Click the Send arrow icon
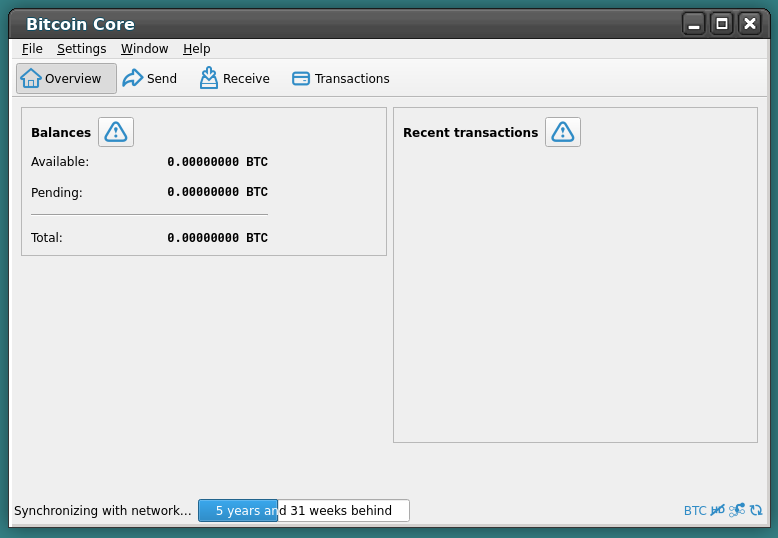 pyautogui.click(x=133, y=78)
